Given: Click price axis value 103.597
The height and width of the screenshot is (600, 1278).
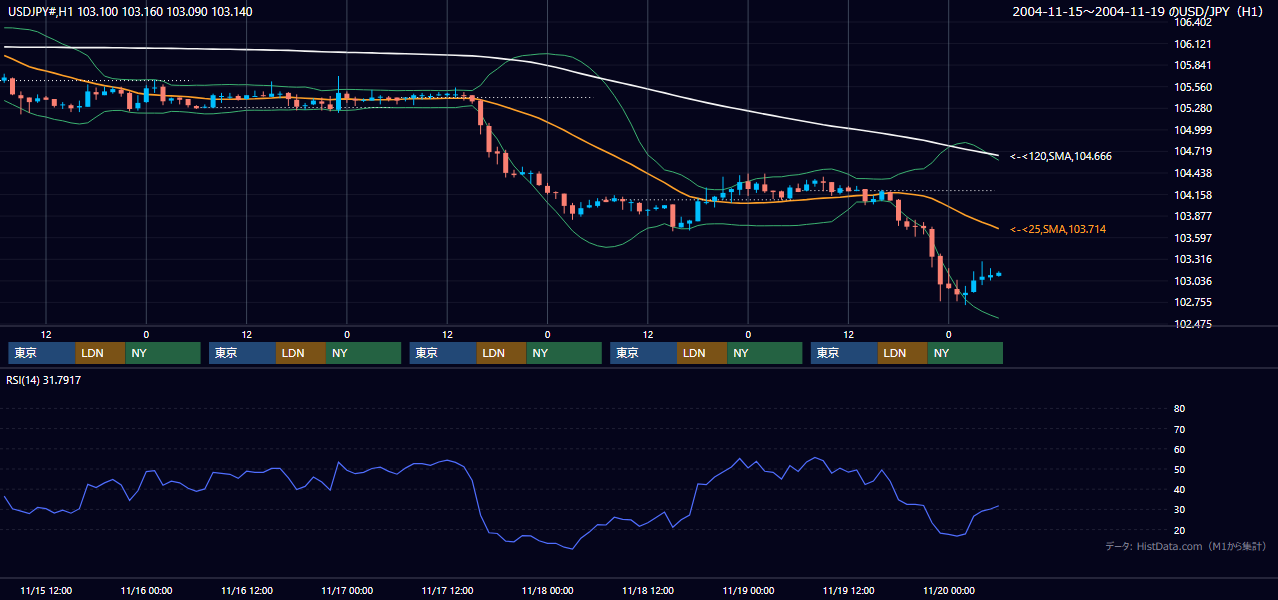Looking at the screenshot, I should (x=1191, y=238).
